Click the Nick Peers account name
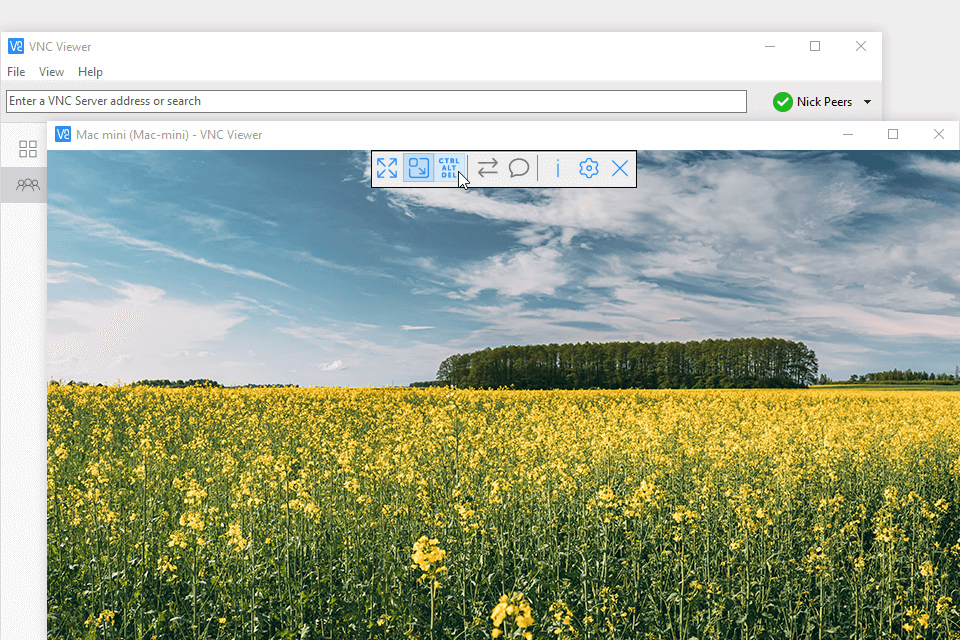960x640 pixels. click(824, 101)
